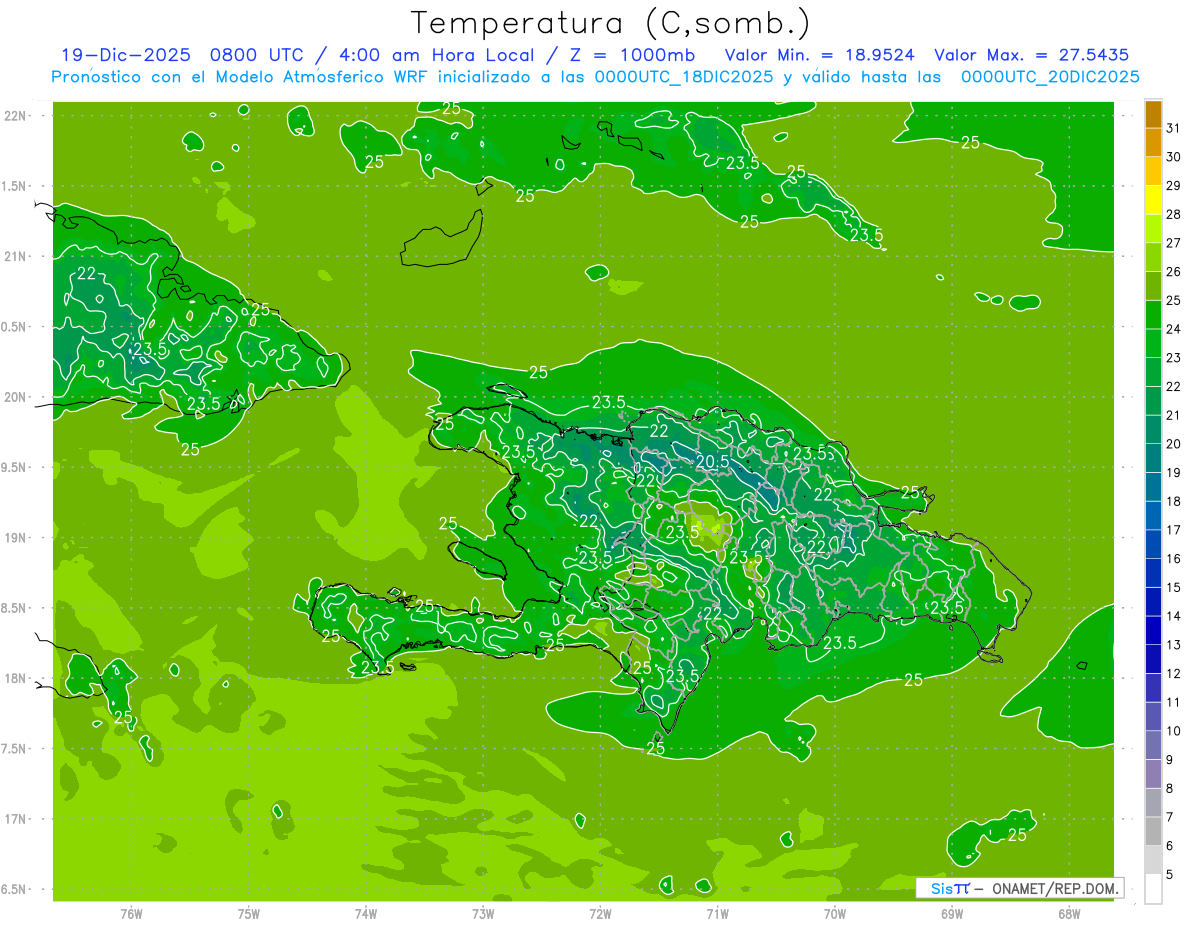
Task: Select the '19-Dic-2025' date text
Action: (126, 55)
